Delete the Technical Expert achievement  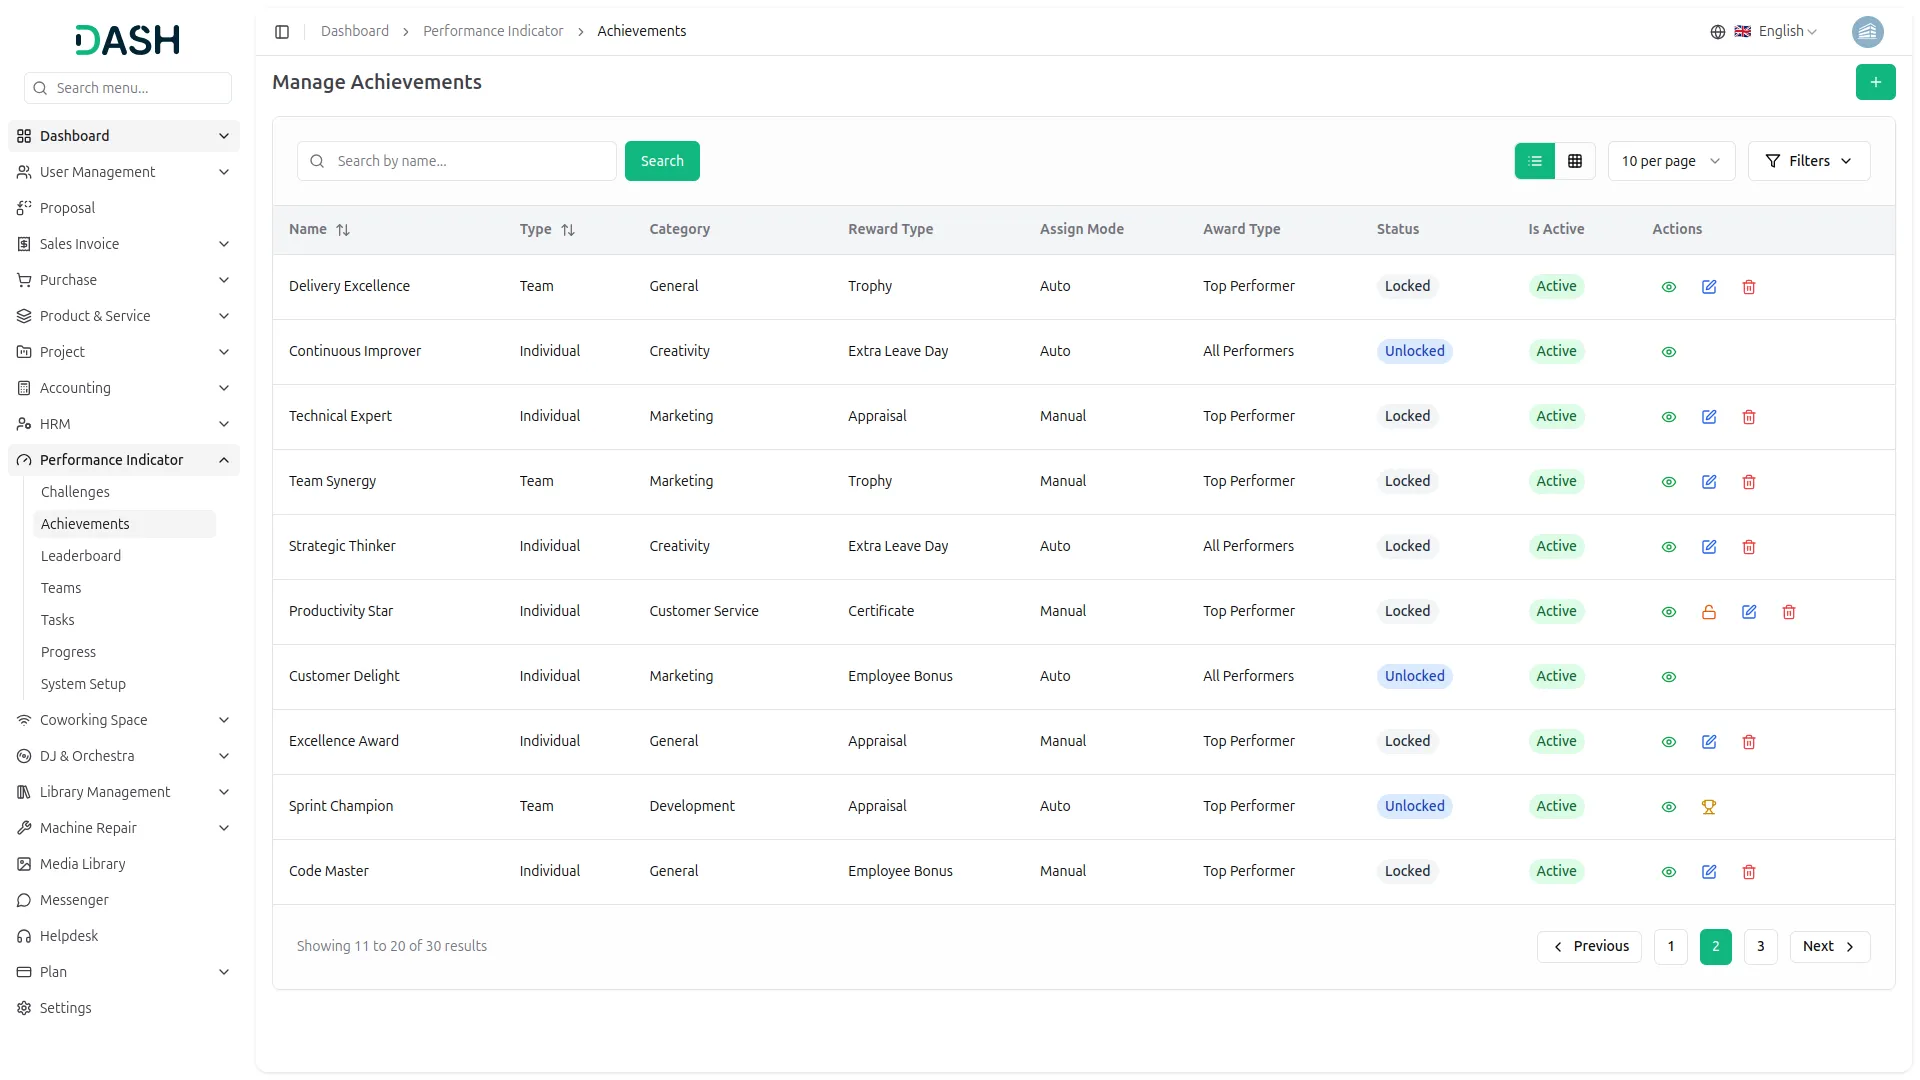tap(1749, 417)
